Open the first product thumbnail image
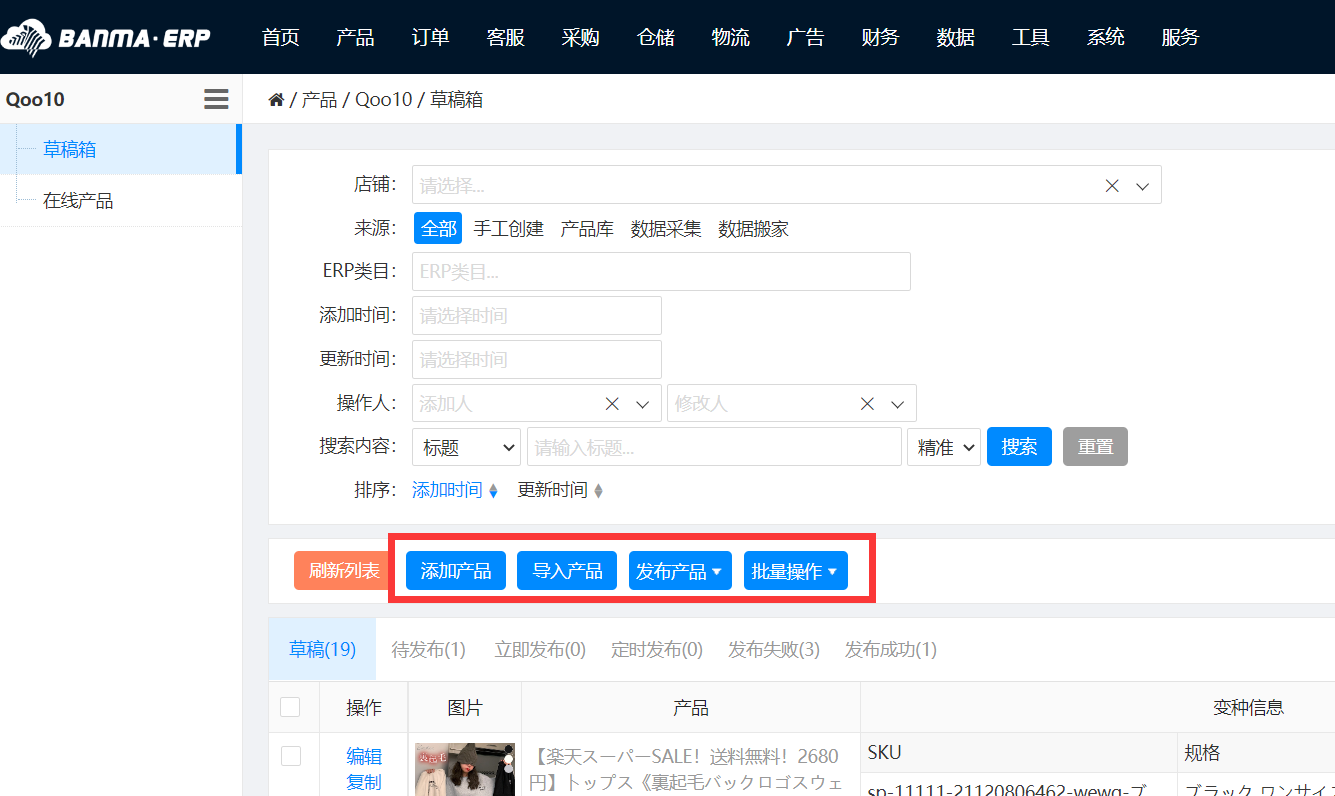 coord(465,769)
